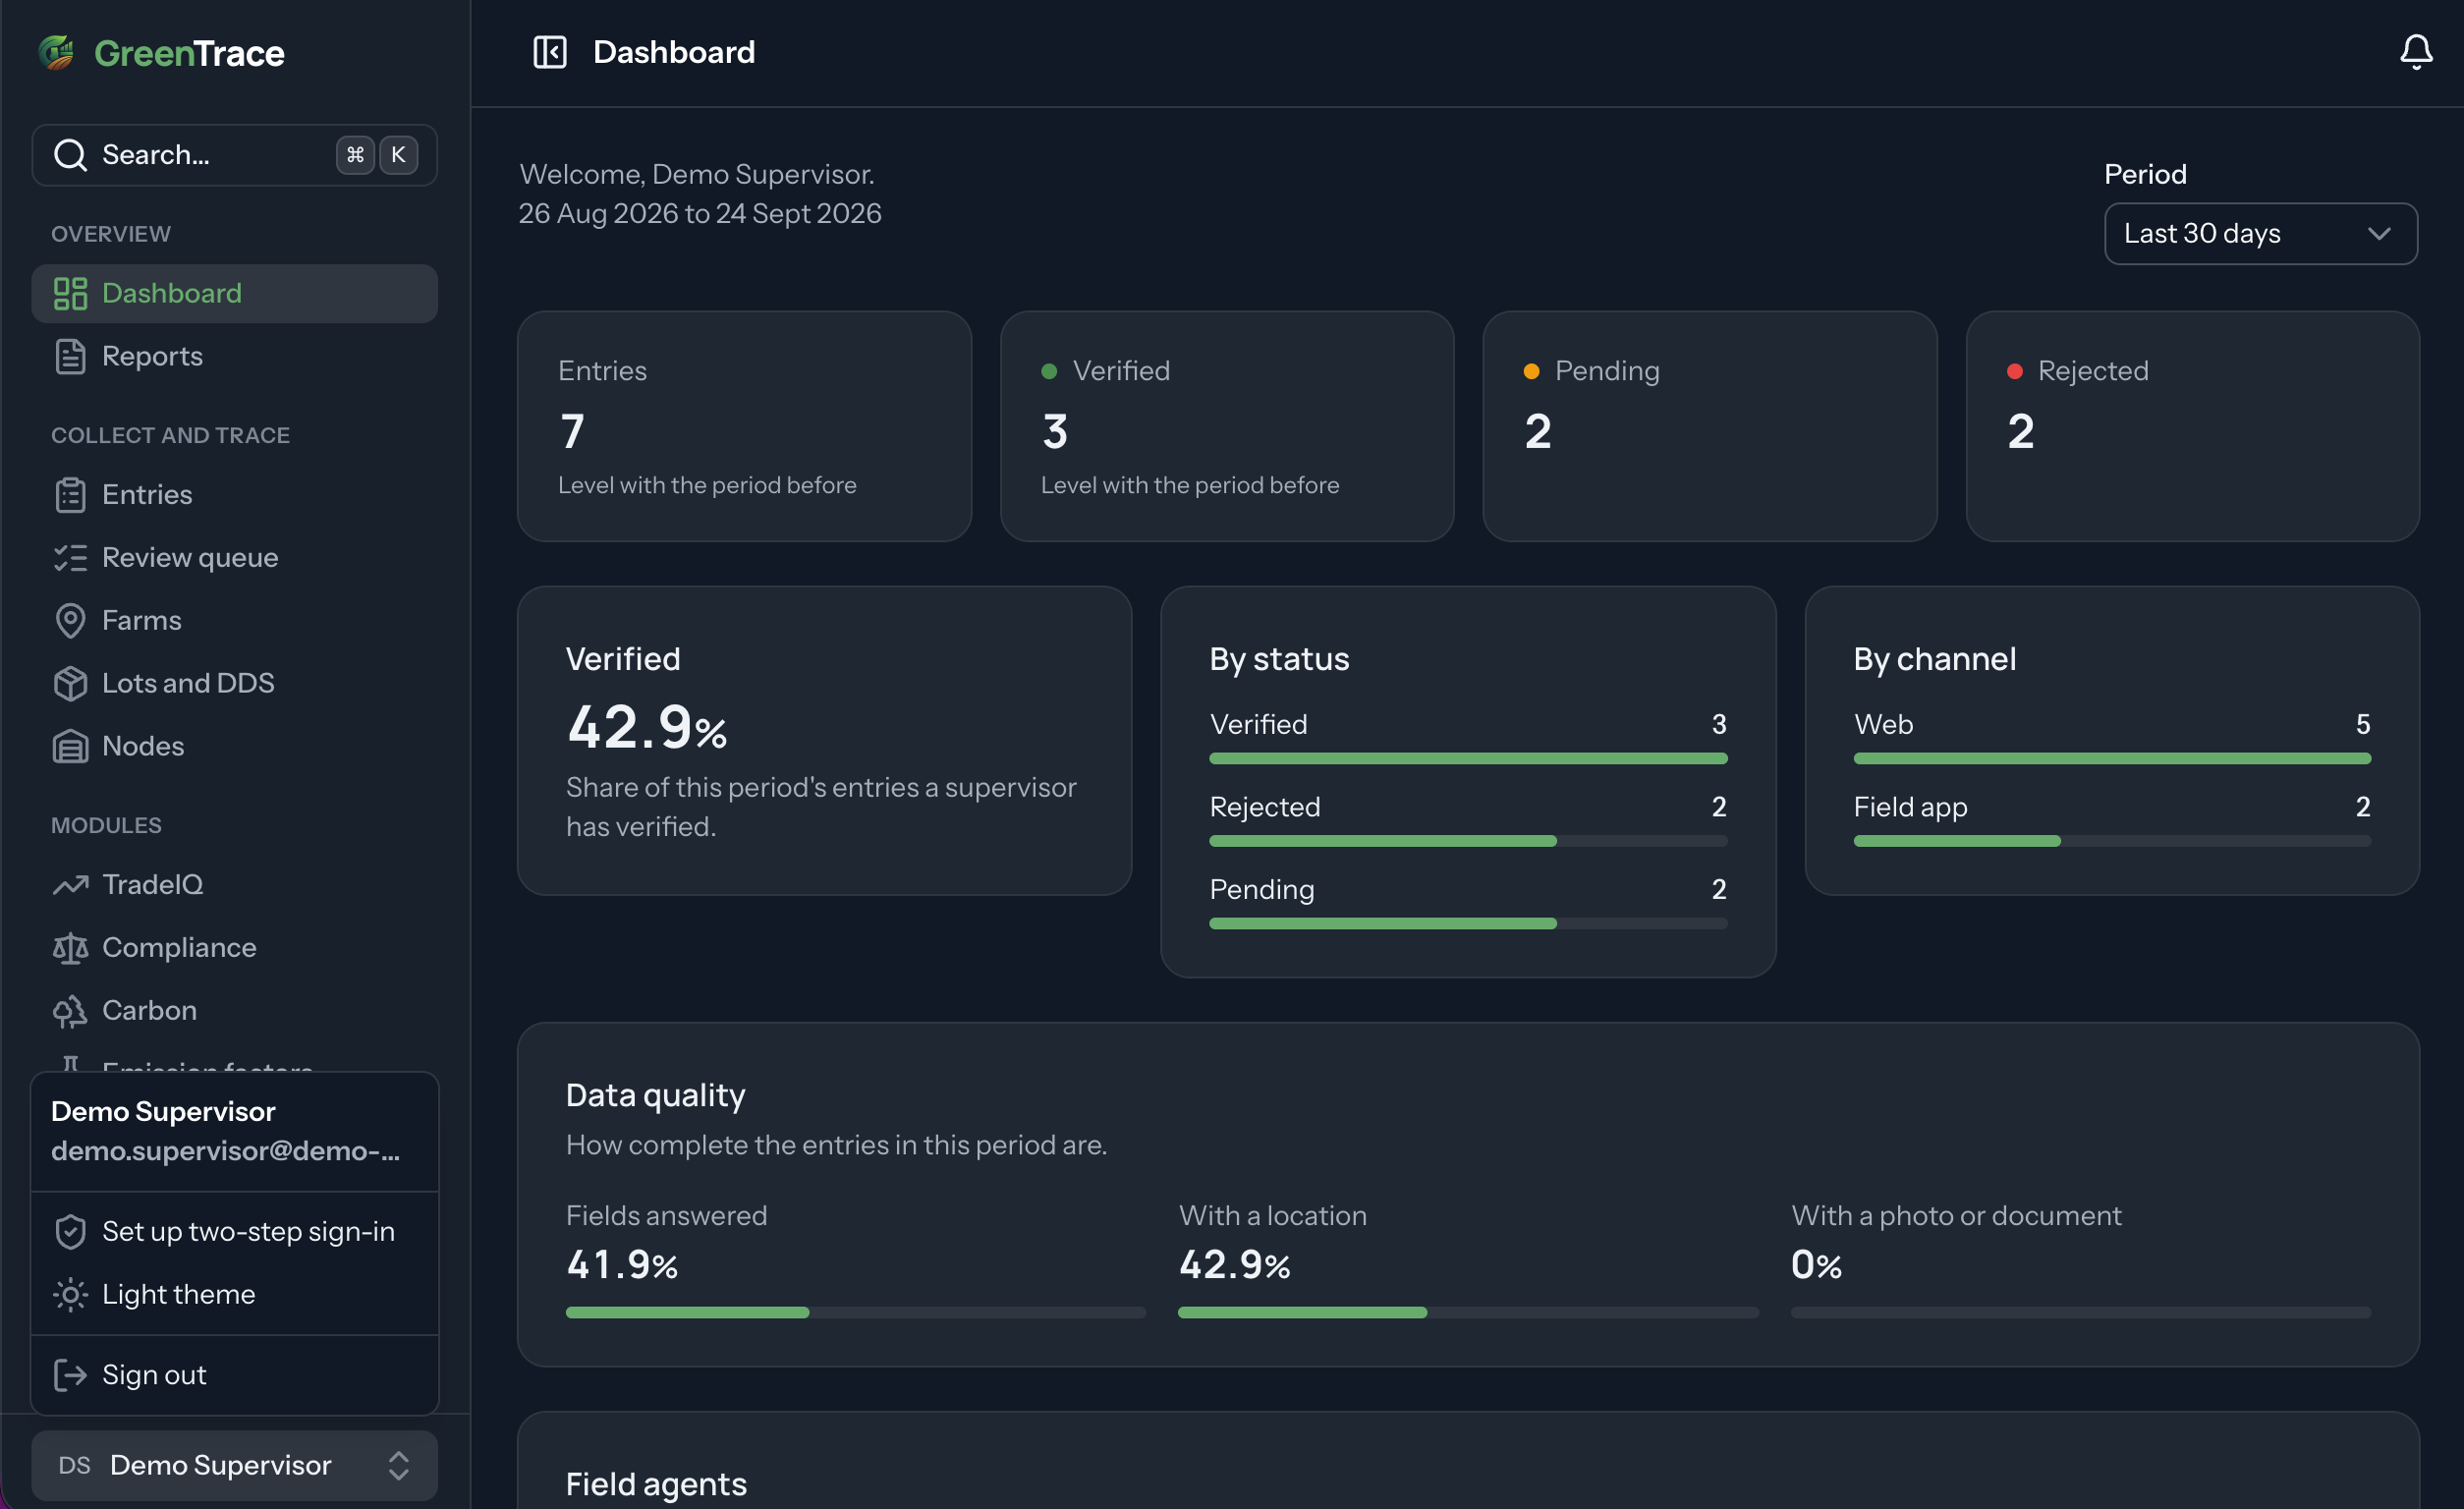Click the Field agents section heading
This screenshot has height=1509, width=2464.
[x=656, y=1485]
